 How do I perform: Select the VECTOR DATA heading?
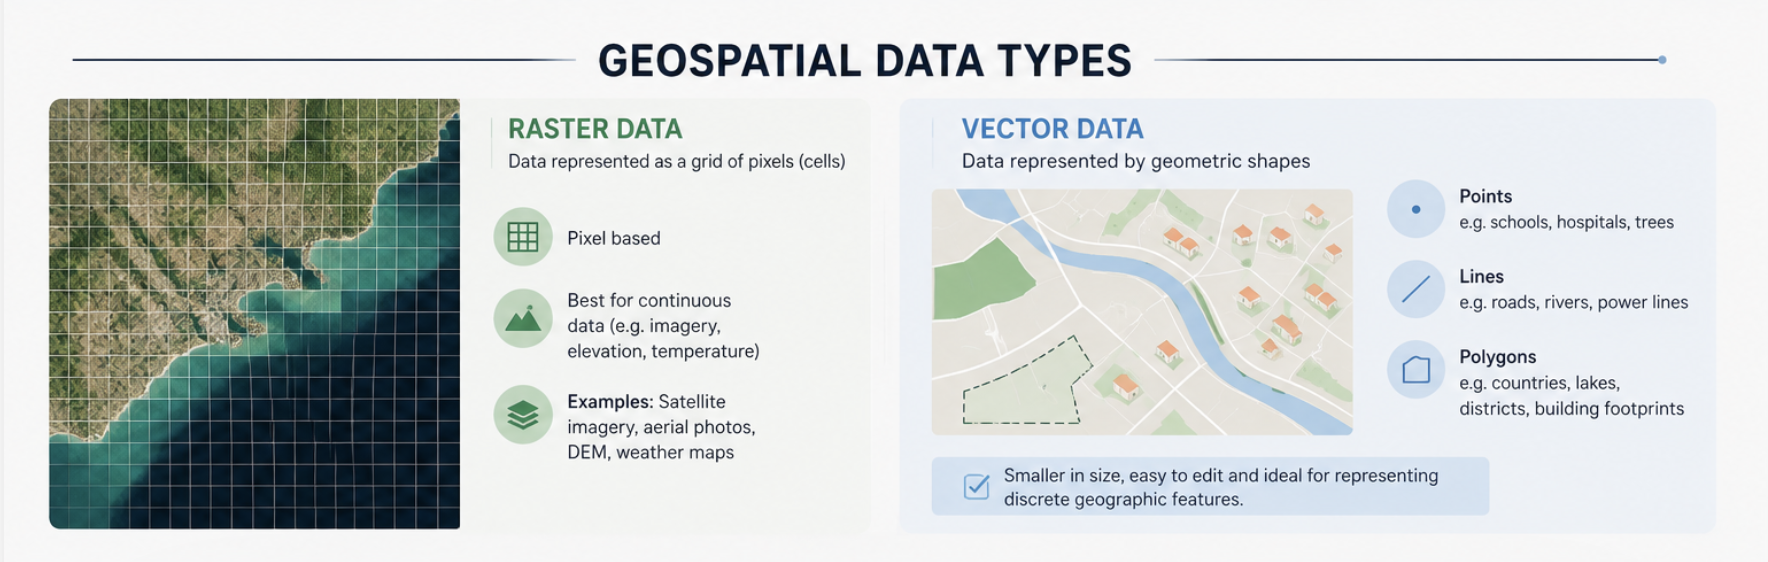[x=1052, y=129]
